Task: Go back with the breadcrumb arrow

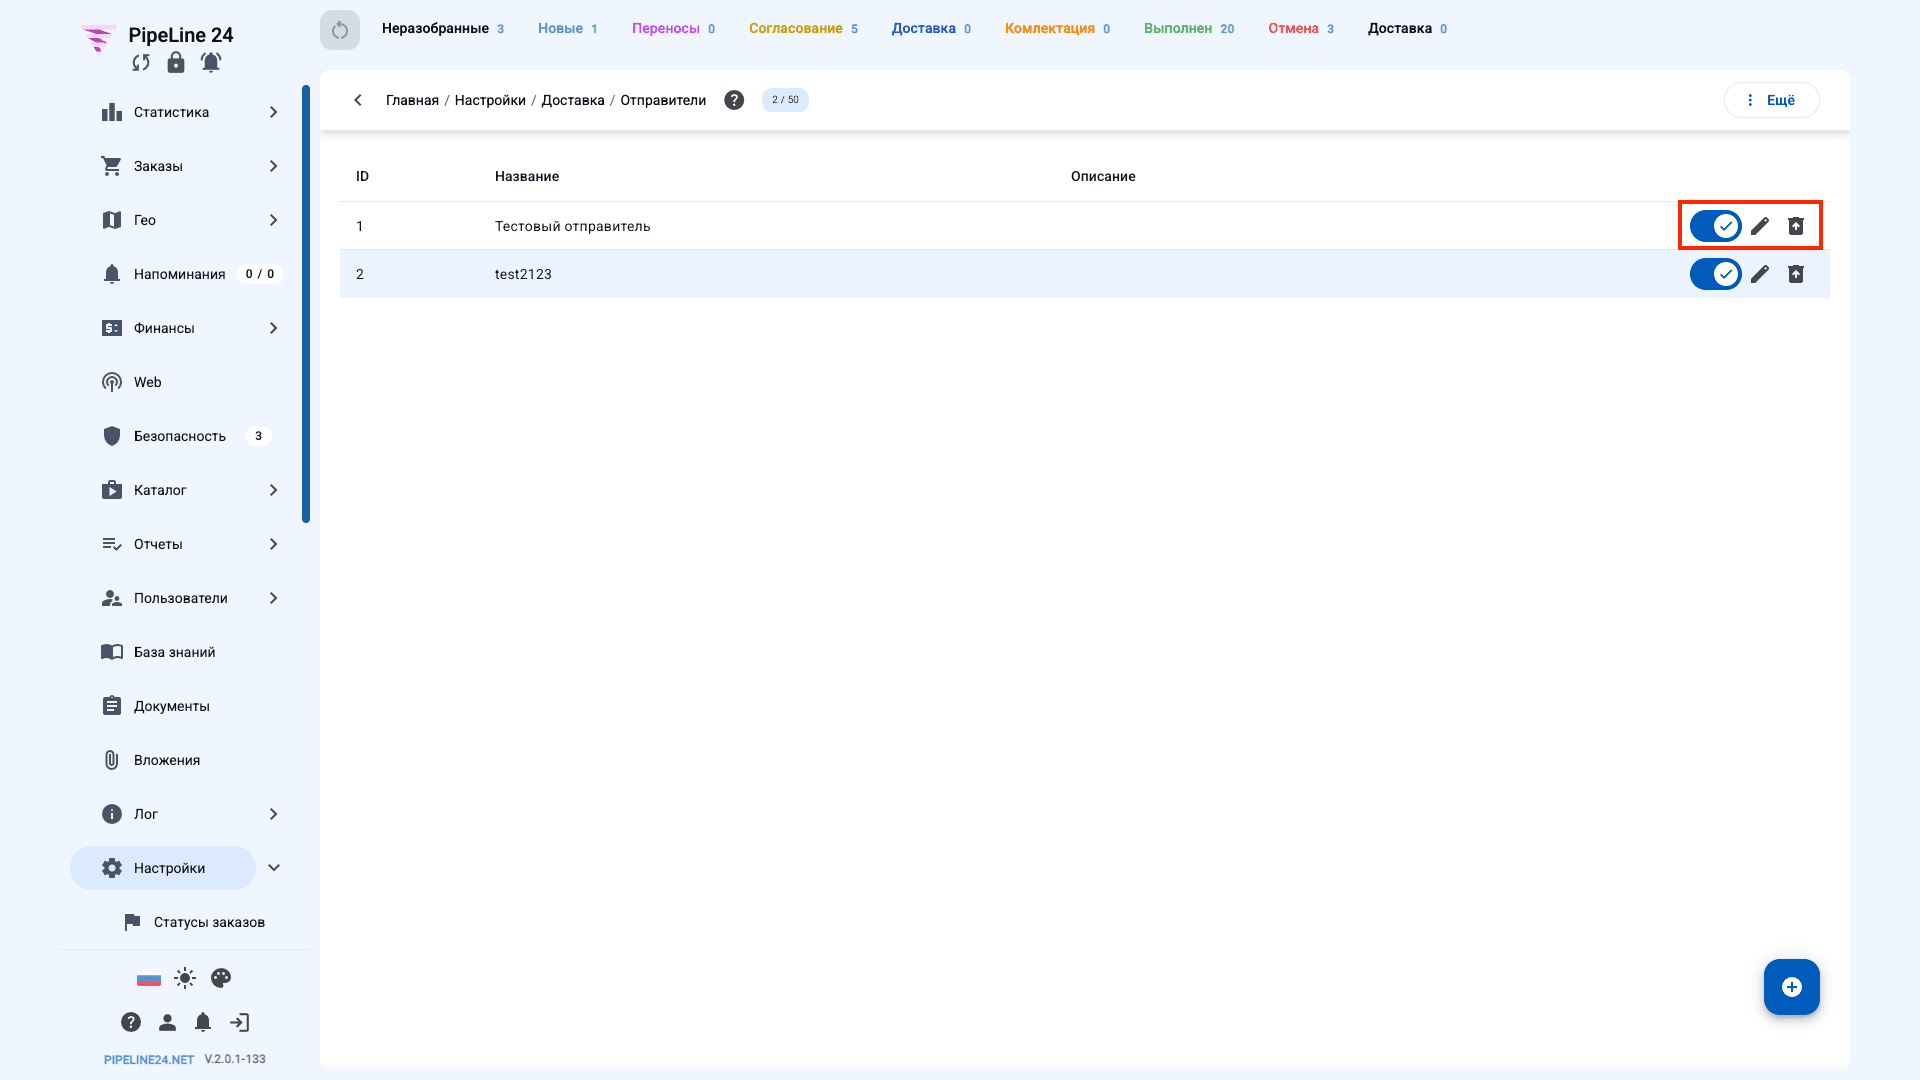Action: click(x=358, y=100)
